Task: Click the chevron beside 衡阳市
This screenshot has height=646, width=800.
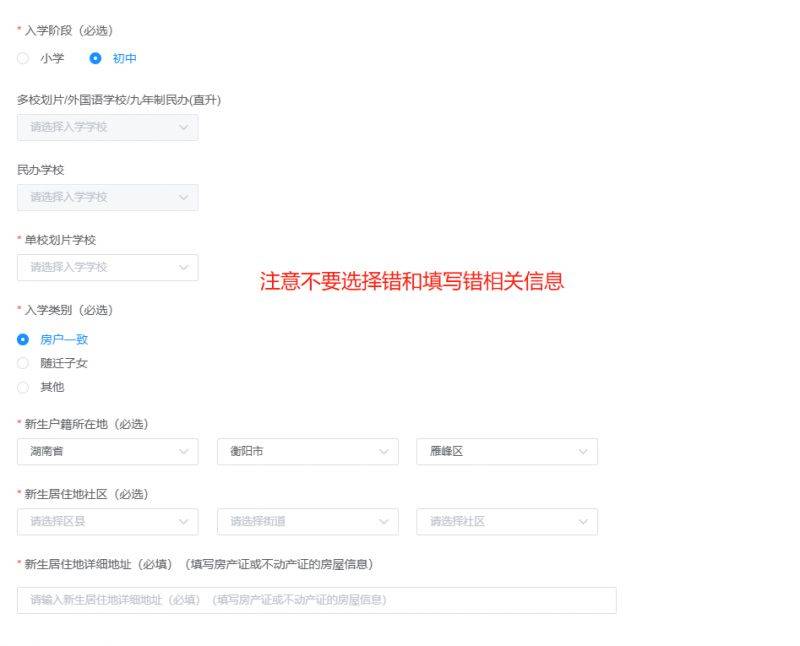Action: click(383, 452)
